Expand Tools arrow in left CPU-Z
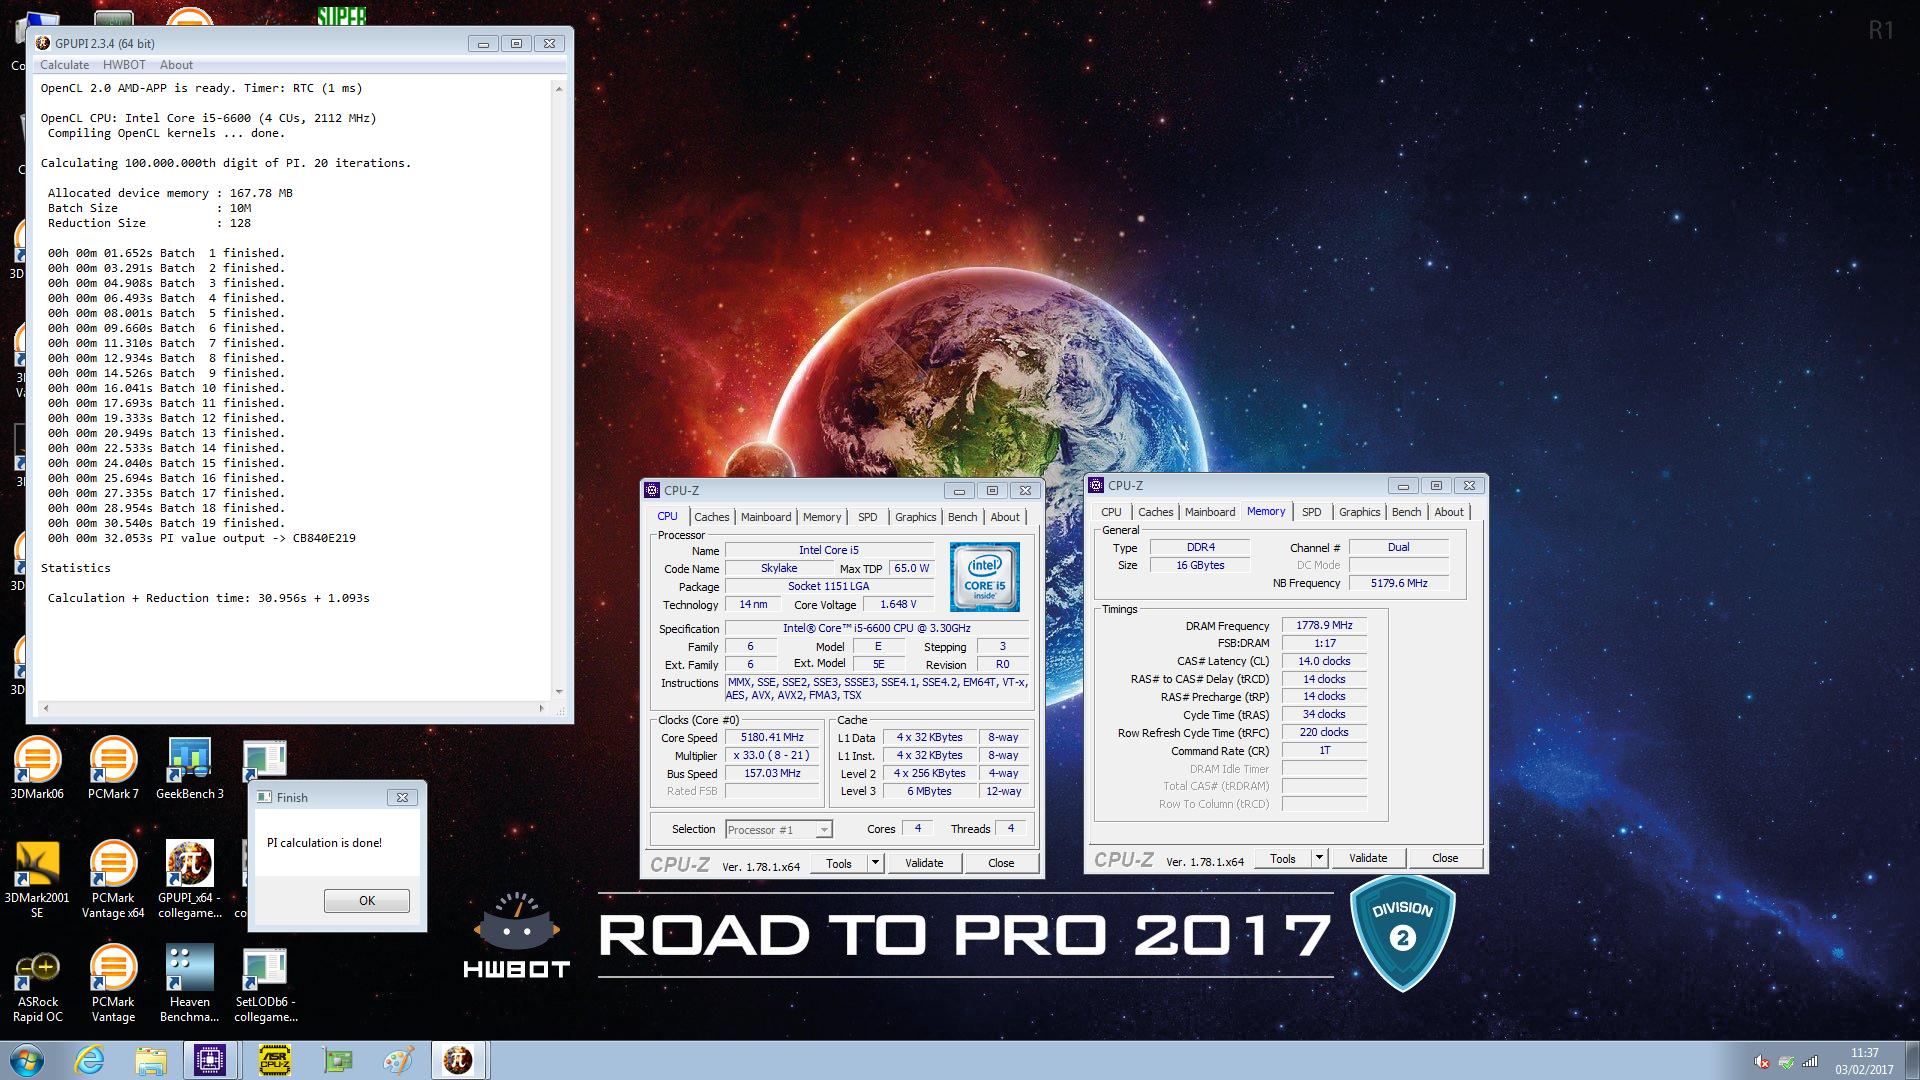Screen dimensions: 1920x1080 [x=876, y=862]
